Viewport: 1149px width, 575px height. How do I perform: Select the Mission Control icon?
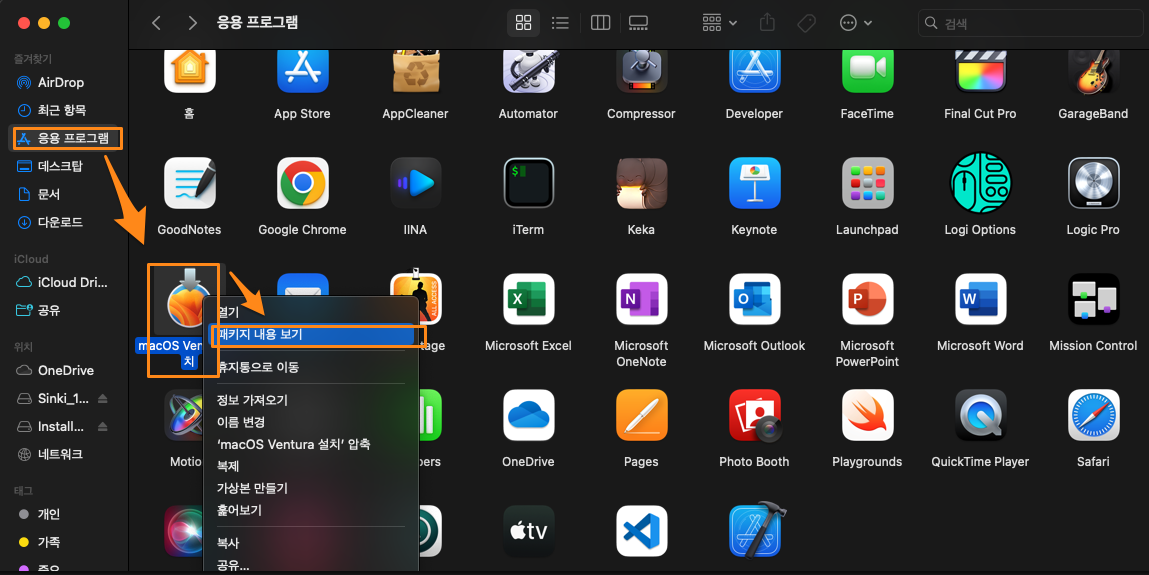point(1093,299)
